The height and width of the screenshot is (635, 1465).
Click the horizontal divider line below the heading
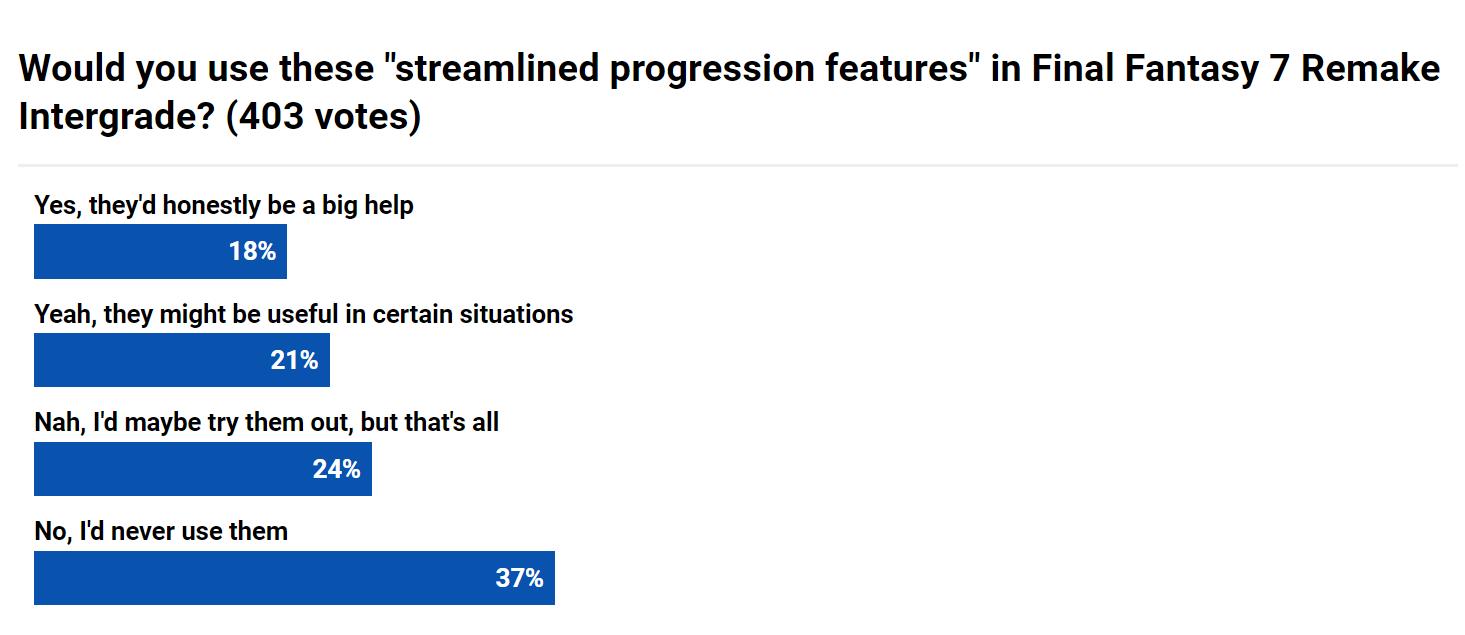737,165
